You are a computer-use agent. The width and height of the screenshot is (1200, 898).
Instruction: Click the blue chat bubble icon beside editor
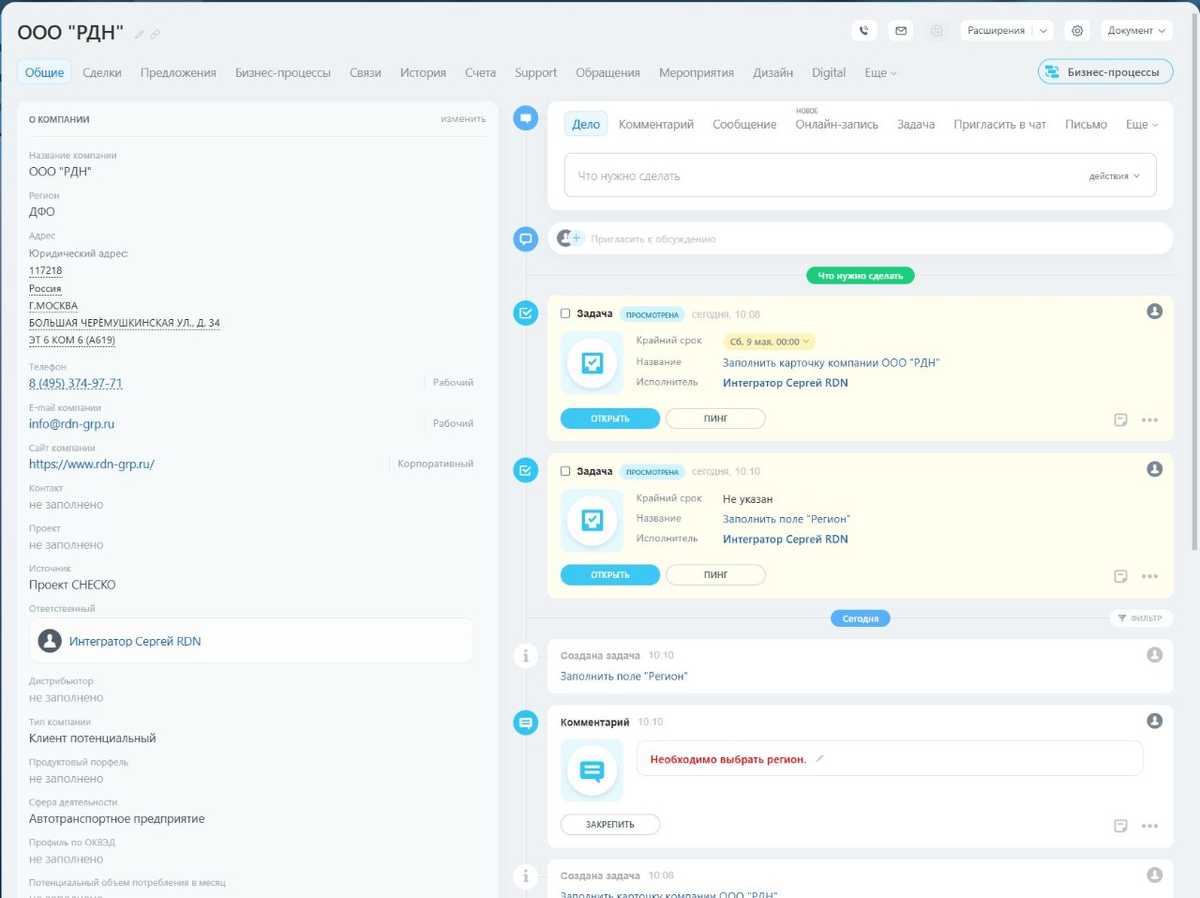pos(525,118)
